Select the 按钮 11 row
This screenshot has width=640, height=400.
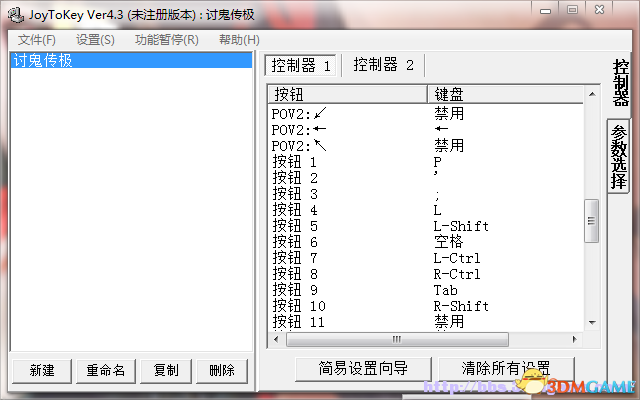427,322
